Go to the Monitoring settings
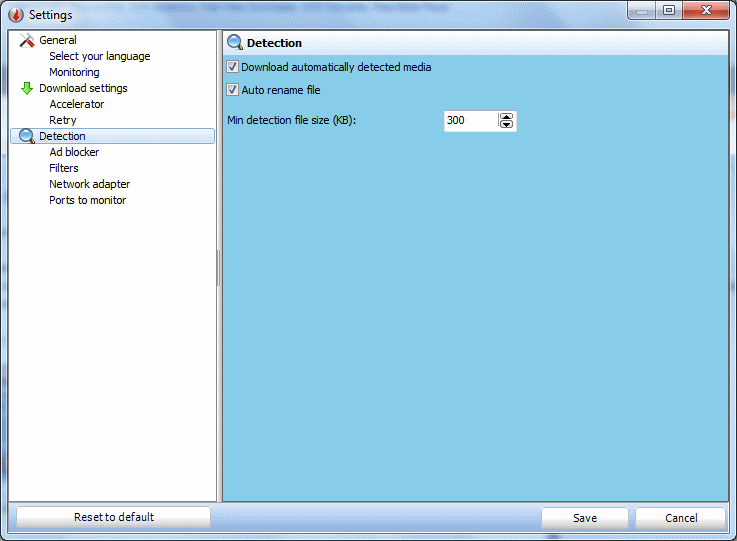737x541 pixels. coord(74,72)
